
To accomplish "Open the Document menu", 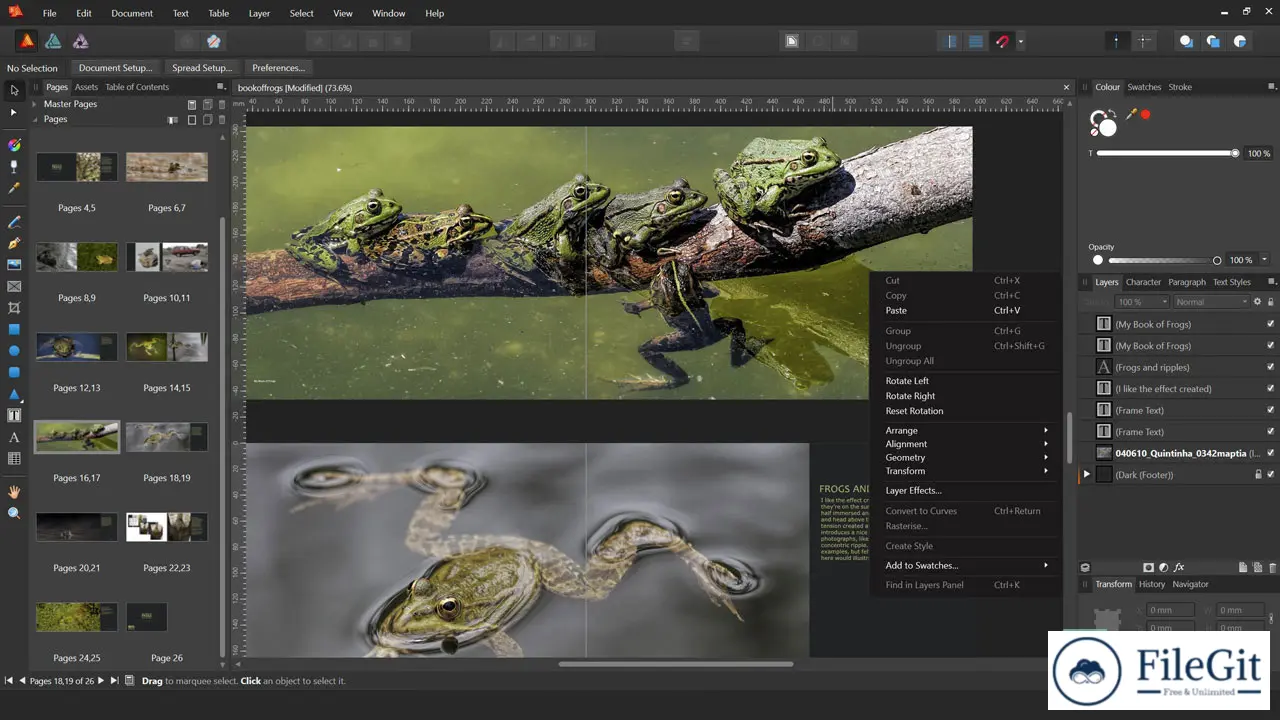I will 132,13.
